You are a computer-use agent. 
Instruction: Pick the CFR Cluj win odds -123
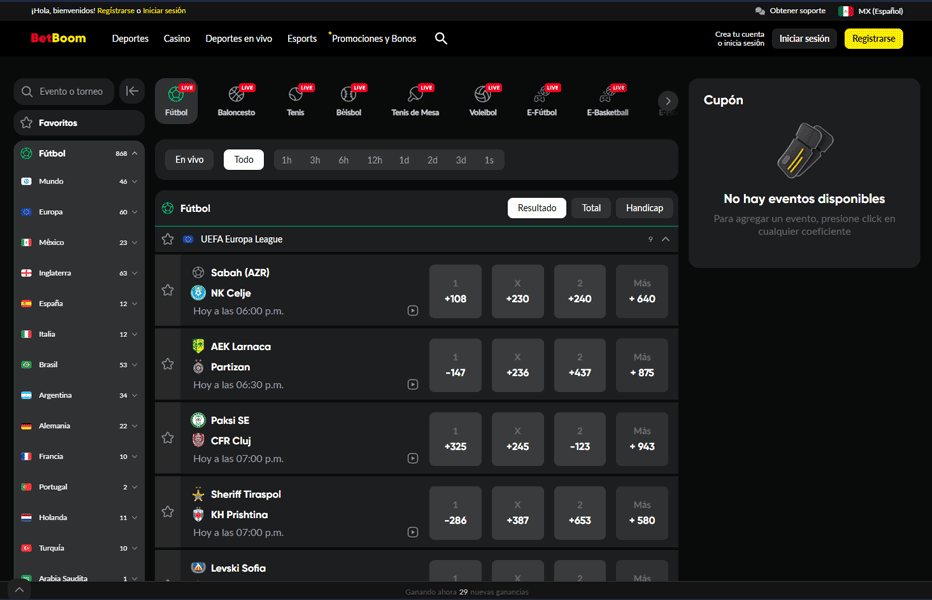pos(580,439)
